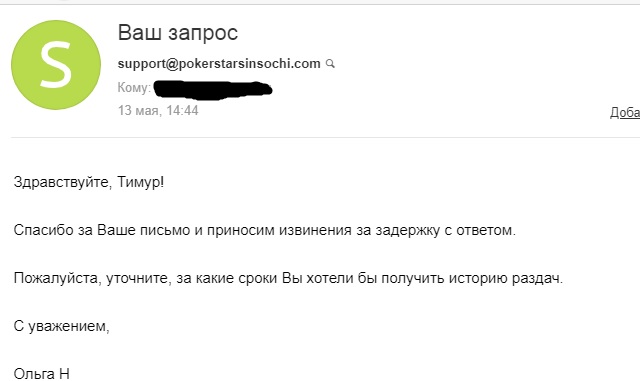Click the greeting line "Здравствуйте, Тимур!"
Screen dimensions: 640x381
click(89, 182)
